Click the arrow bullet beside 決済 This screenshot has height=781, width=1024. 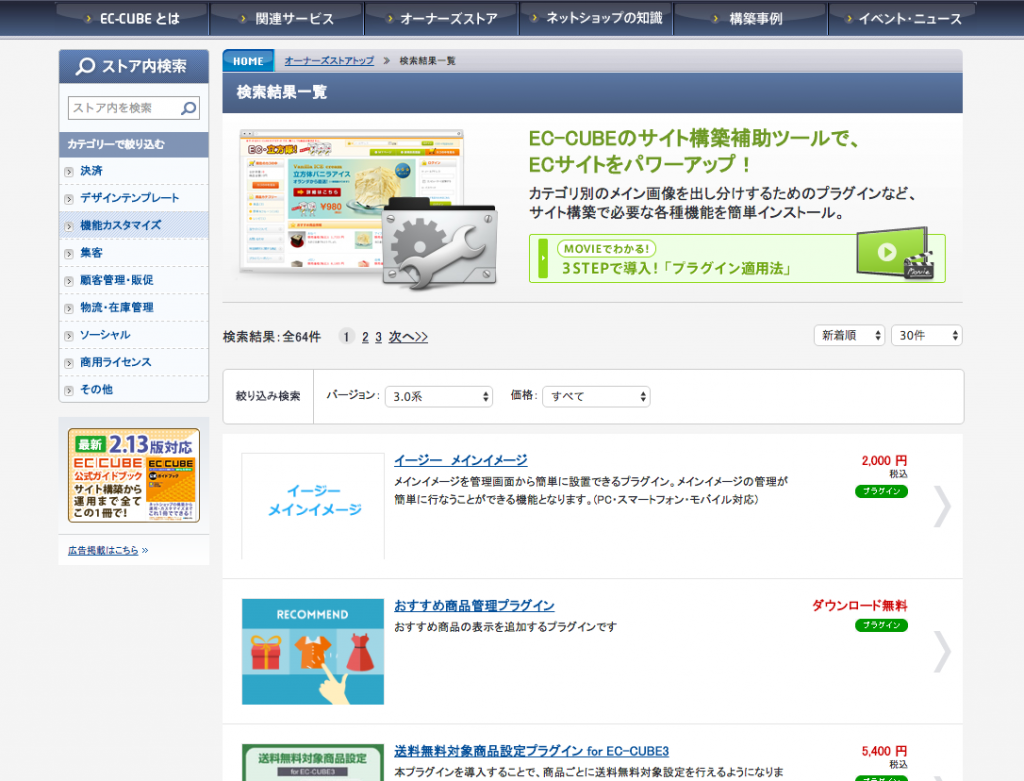tap(69, 172)
